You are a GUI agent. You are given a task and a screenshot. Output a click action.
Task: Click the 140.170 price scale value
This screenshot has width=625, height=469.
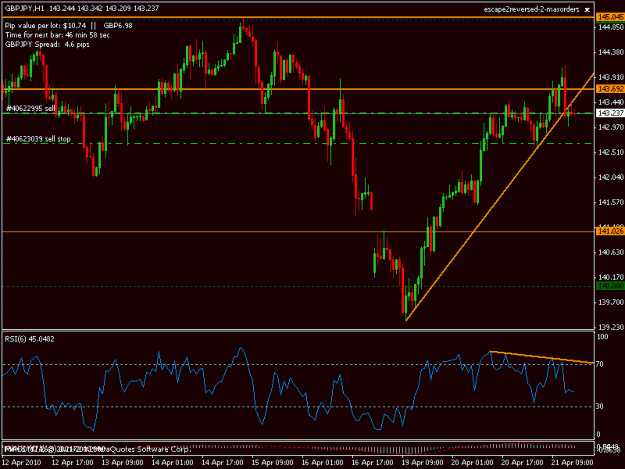tap(611, 277)
